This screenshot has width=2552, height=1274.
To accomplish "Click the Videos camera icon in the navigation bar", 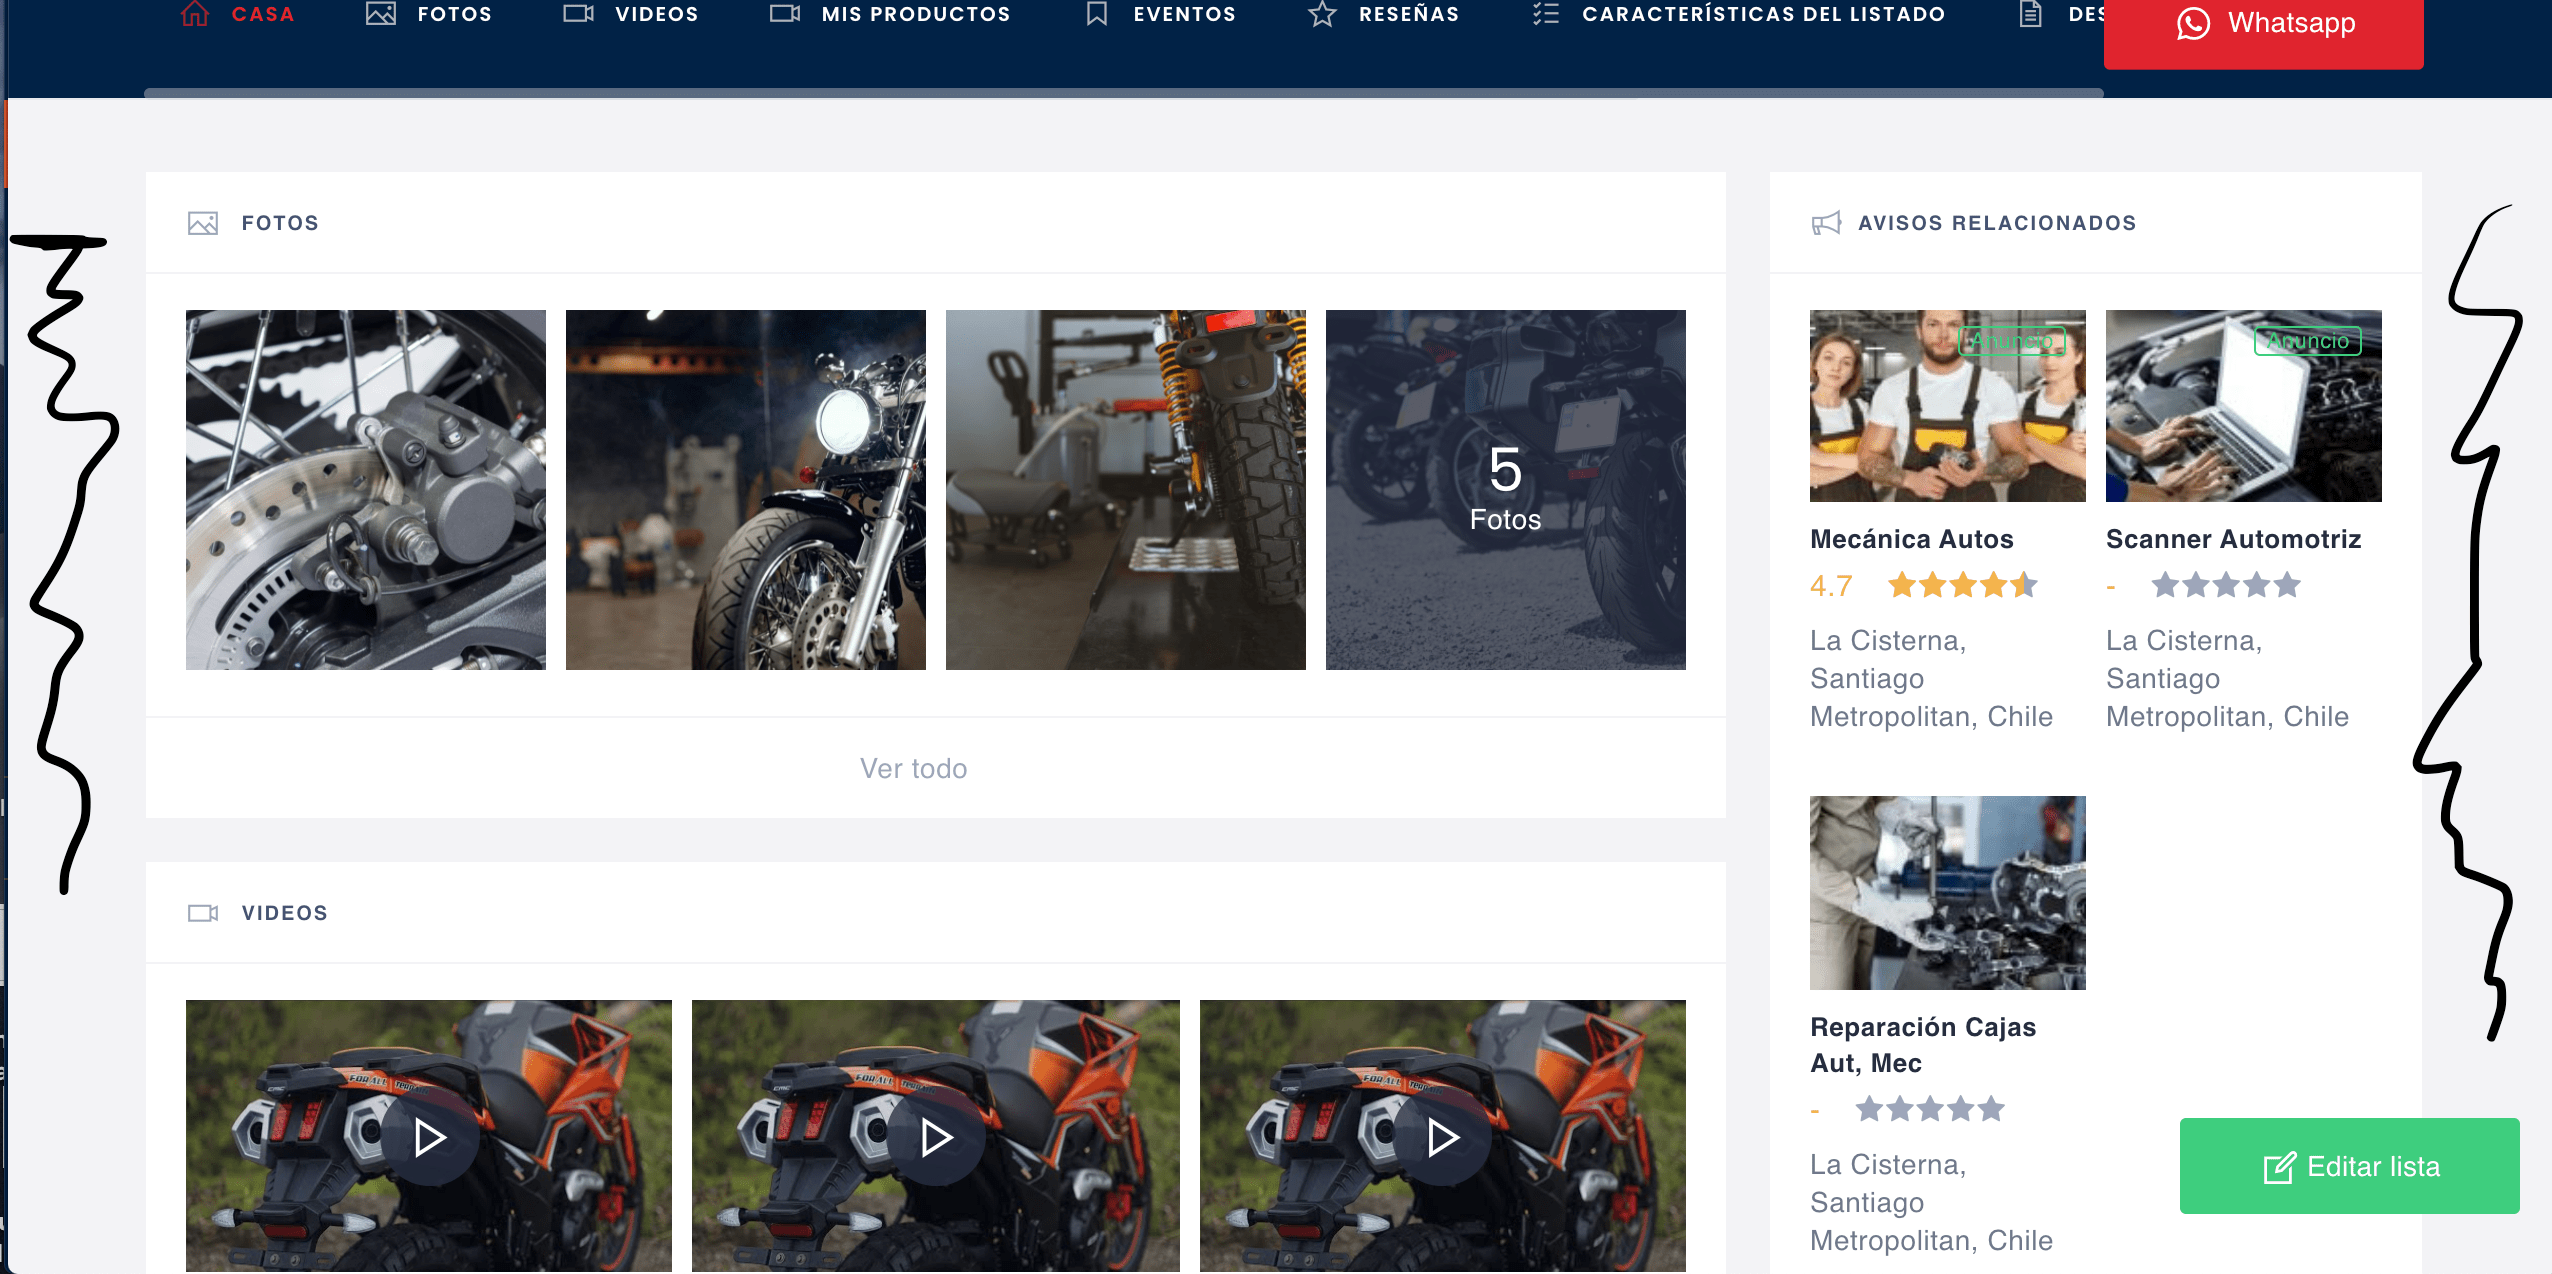I will coord(579,14).
